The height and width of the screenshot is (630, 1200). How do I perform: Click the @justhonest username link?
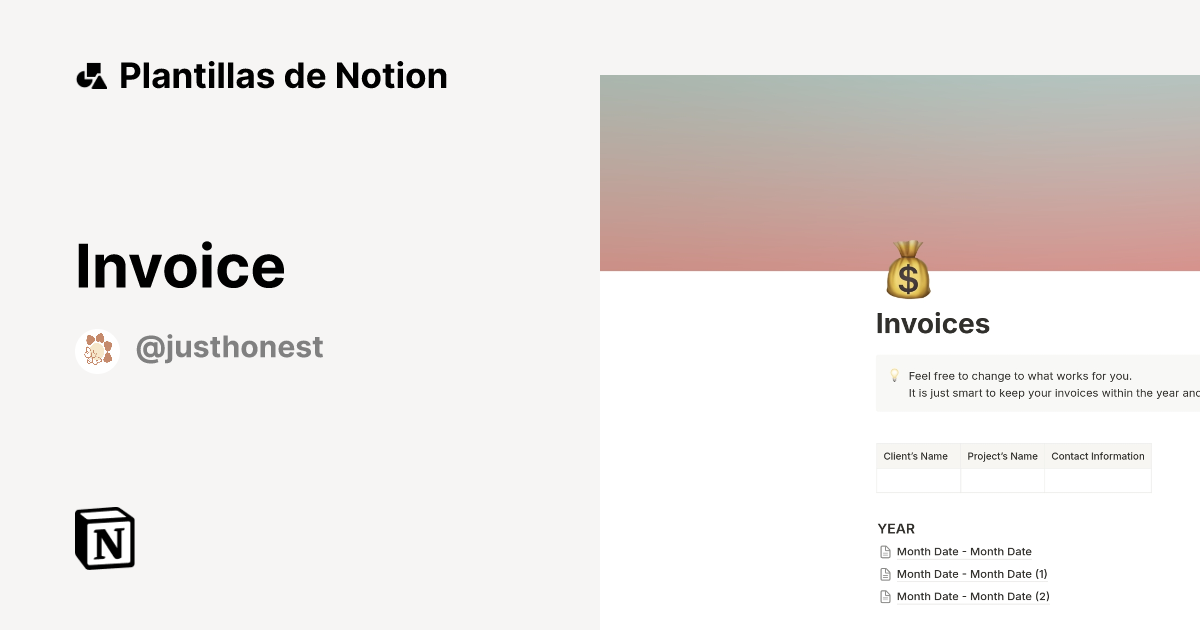point(229,346)
